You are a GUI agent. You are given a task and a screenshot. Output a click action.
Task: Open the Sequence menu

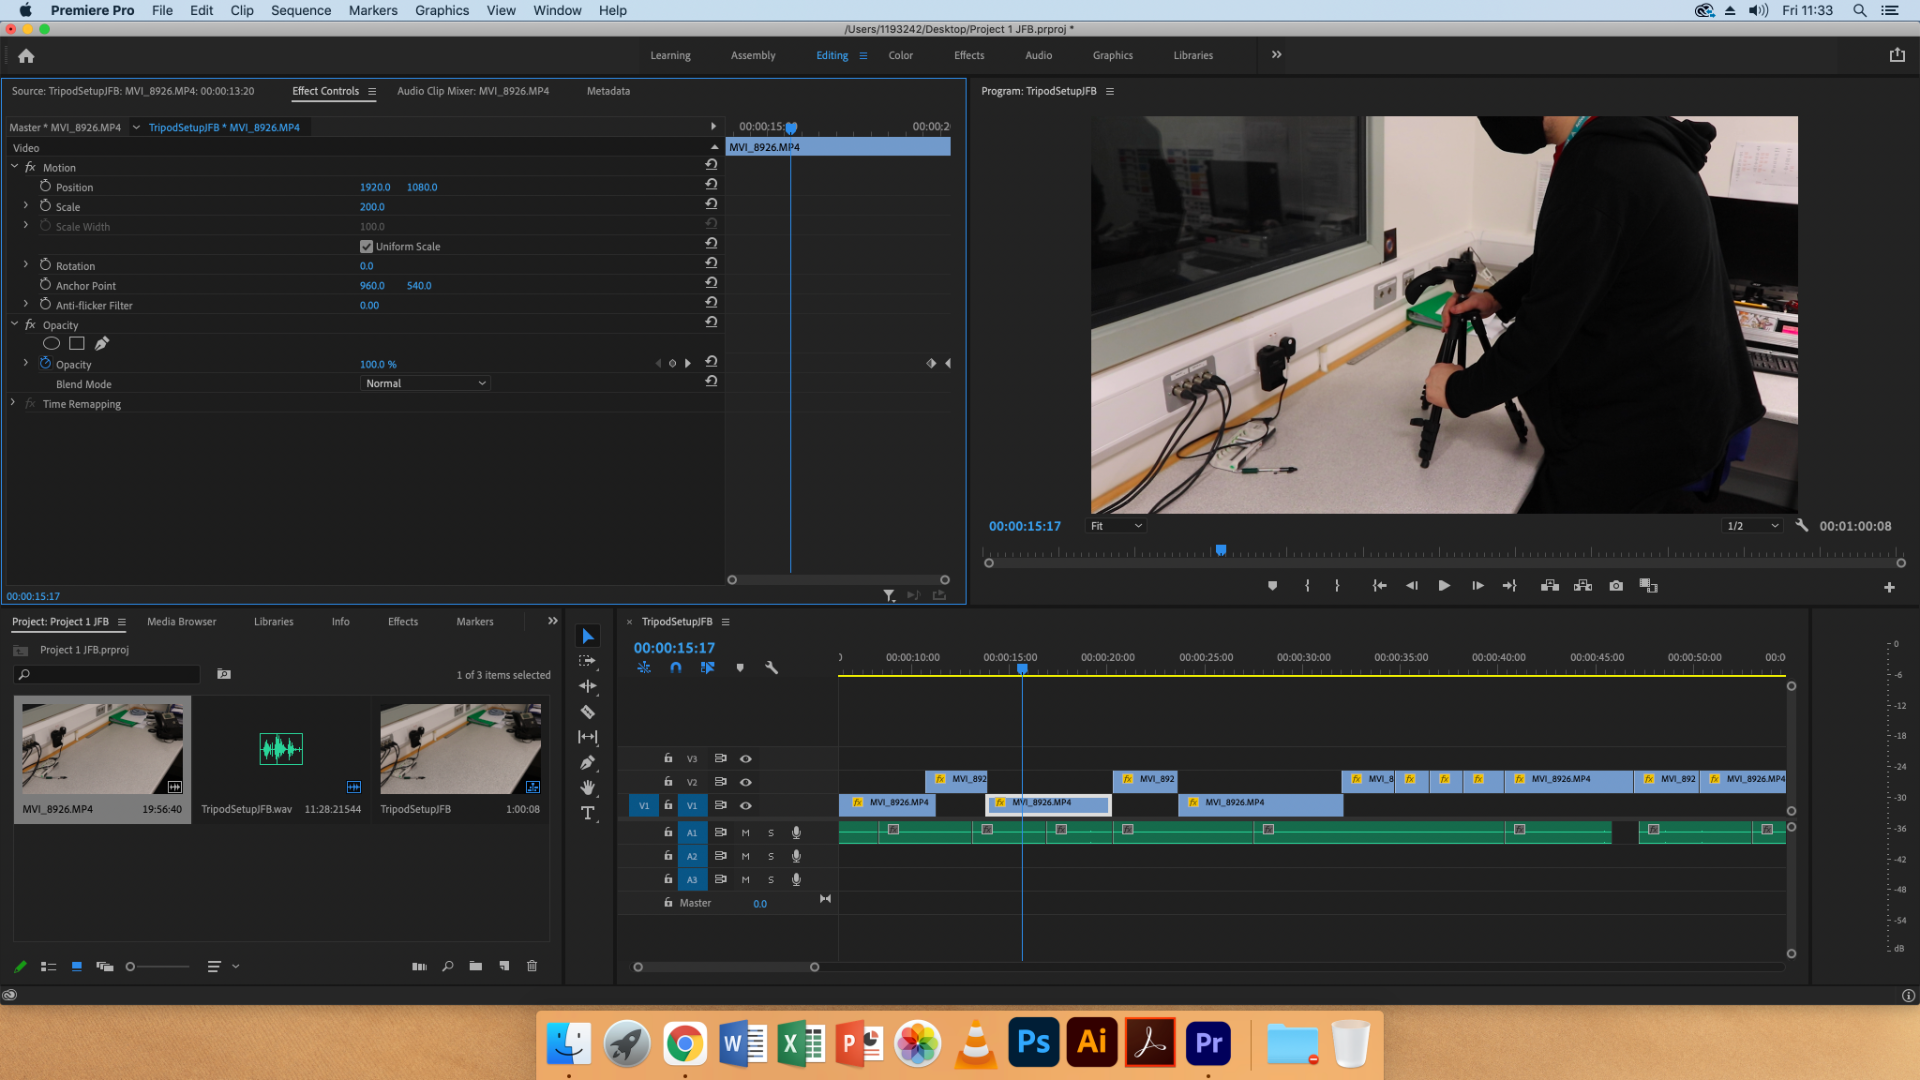[300, 10]
